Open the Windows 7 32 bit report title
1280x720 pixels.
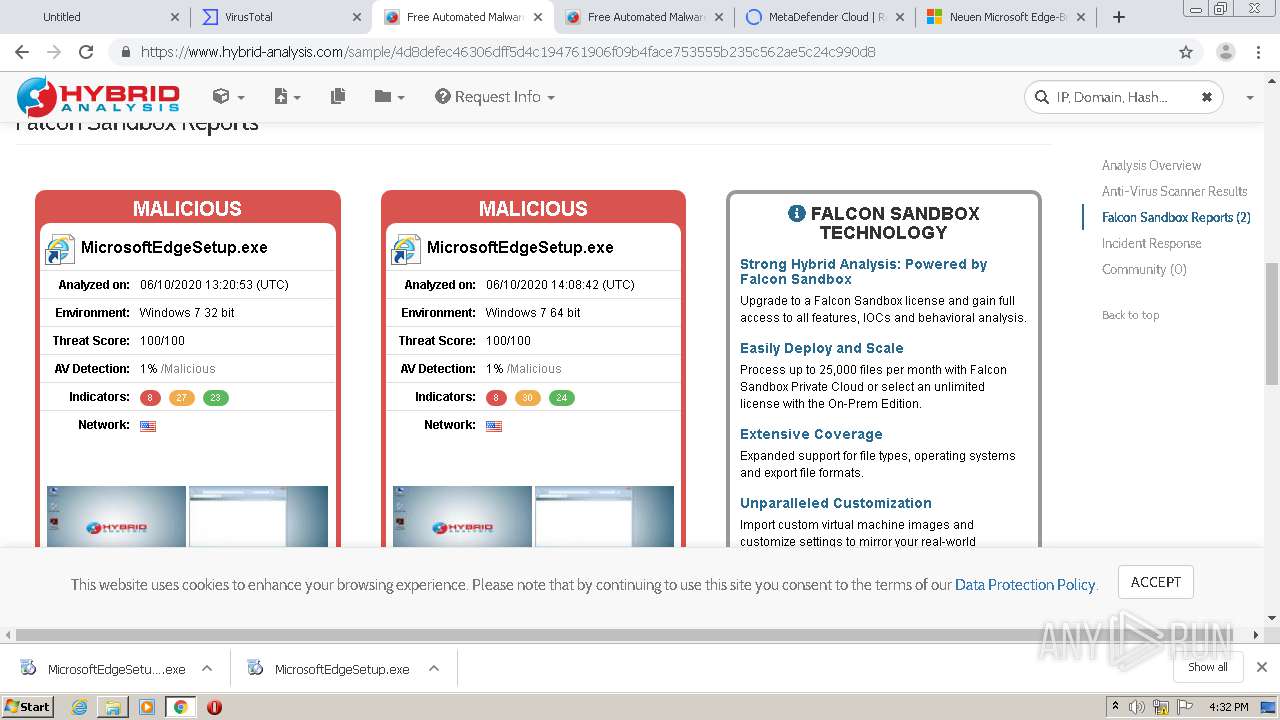pyautogui.click(x=174, y=247)
